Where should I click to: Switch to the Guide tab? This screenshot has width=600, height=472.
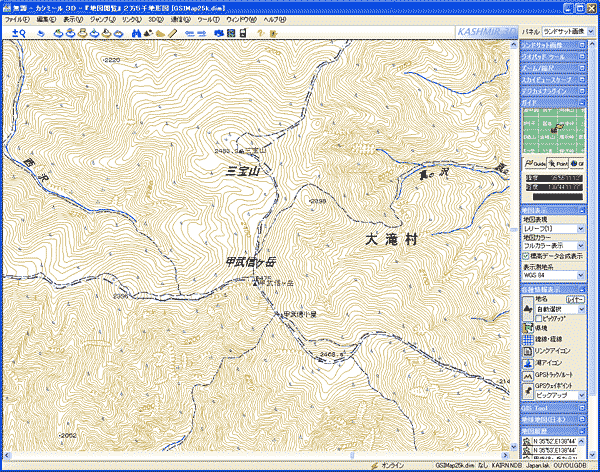(535, 164)
